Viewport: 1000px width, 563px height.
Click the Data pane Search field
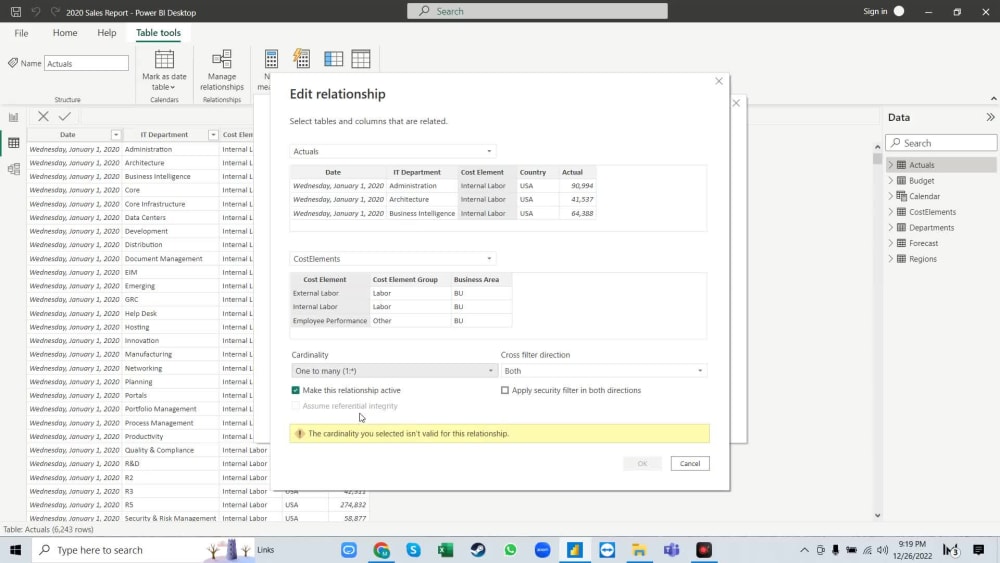[941, 143]
